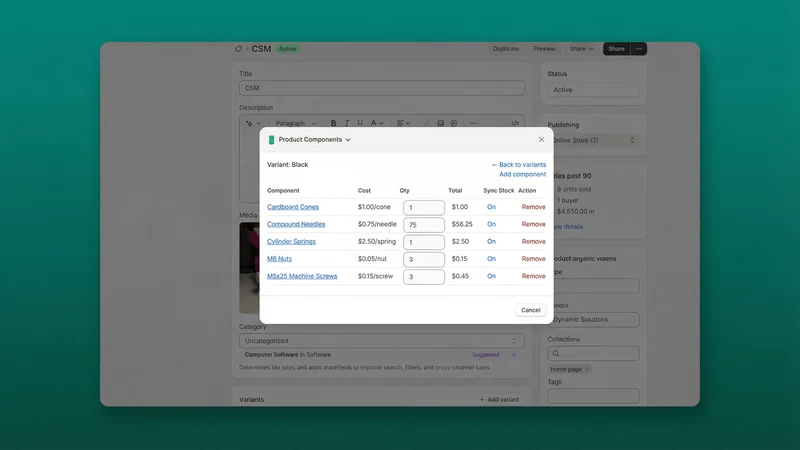Open the light Share dropdown
This screenshot has height=450, width=800.
coord(581,49)
